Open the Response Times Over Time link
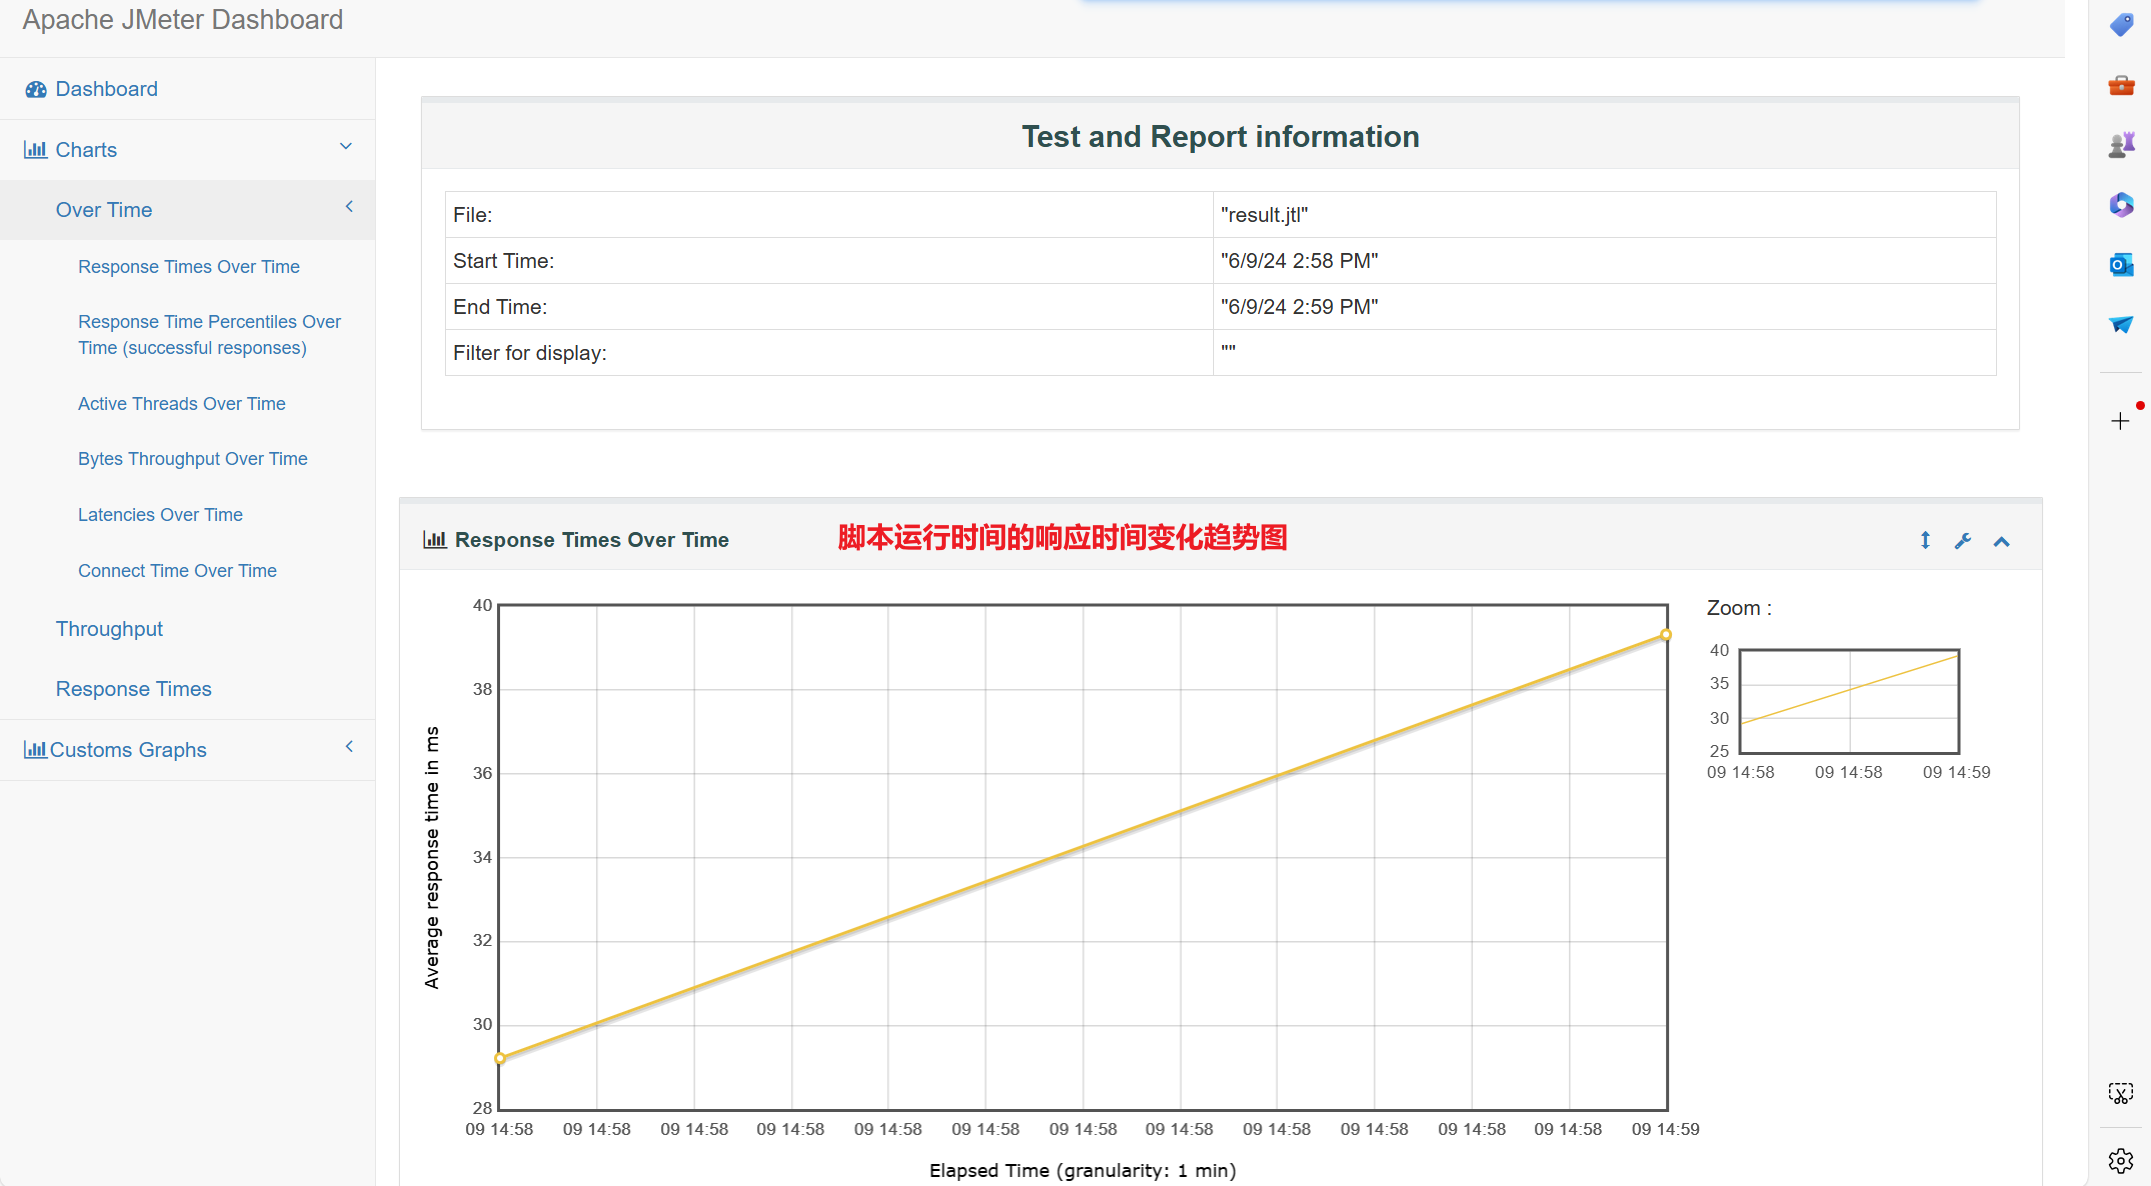Viewport: 2151px width, 1186px height. [x=189, y=267]
